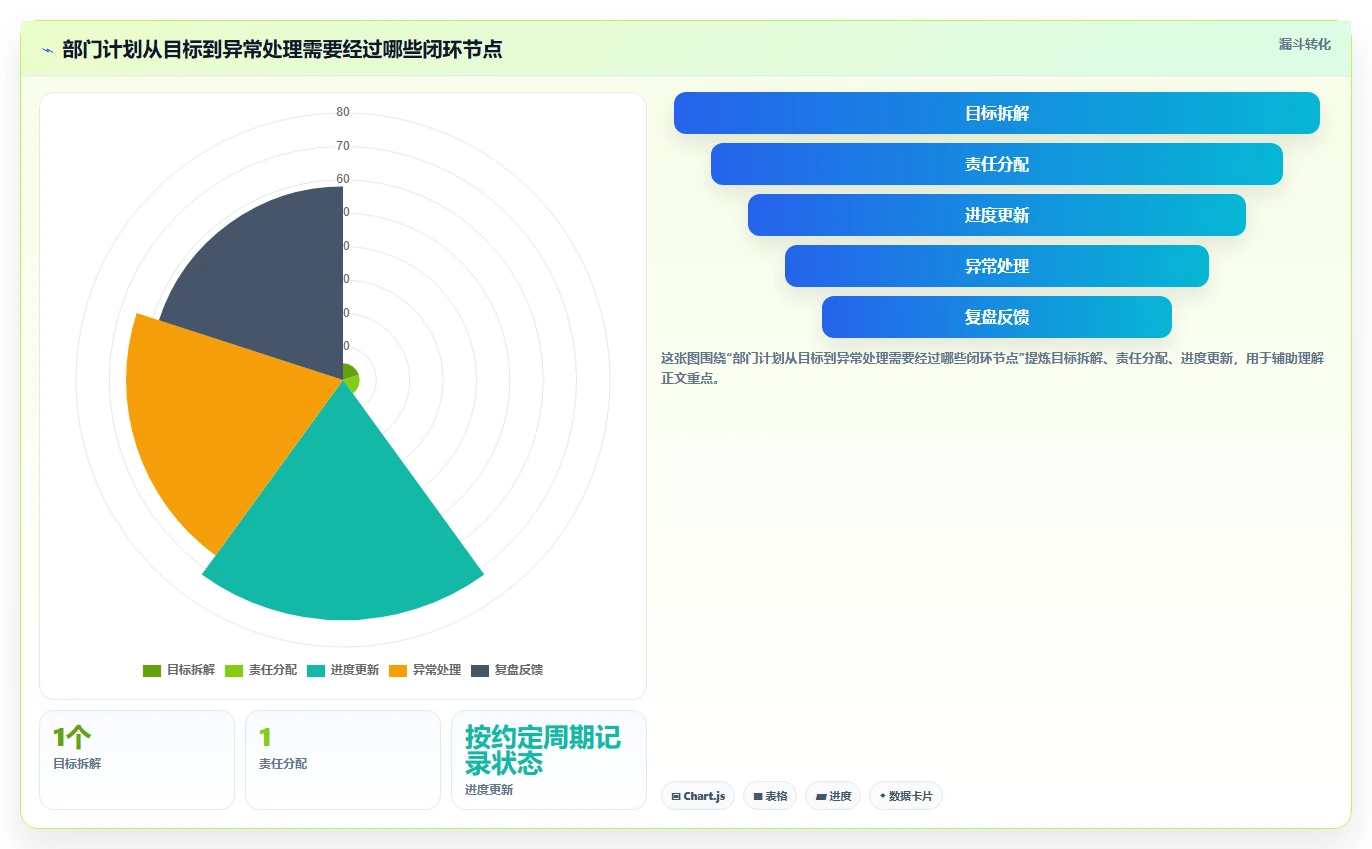Select the 复盘反馈 funnel bar
Viewport: 1372px width, 849px height.
(997, 317)
